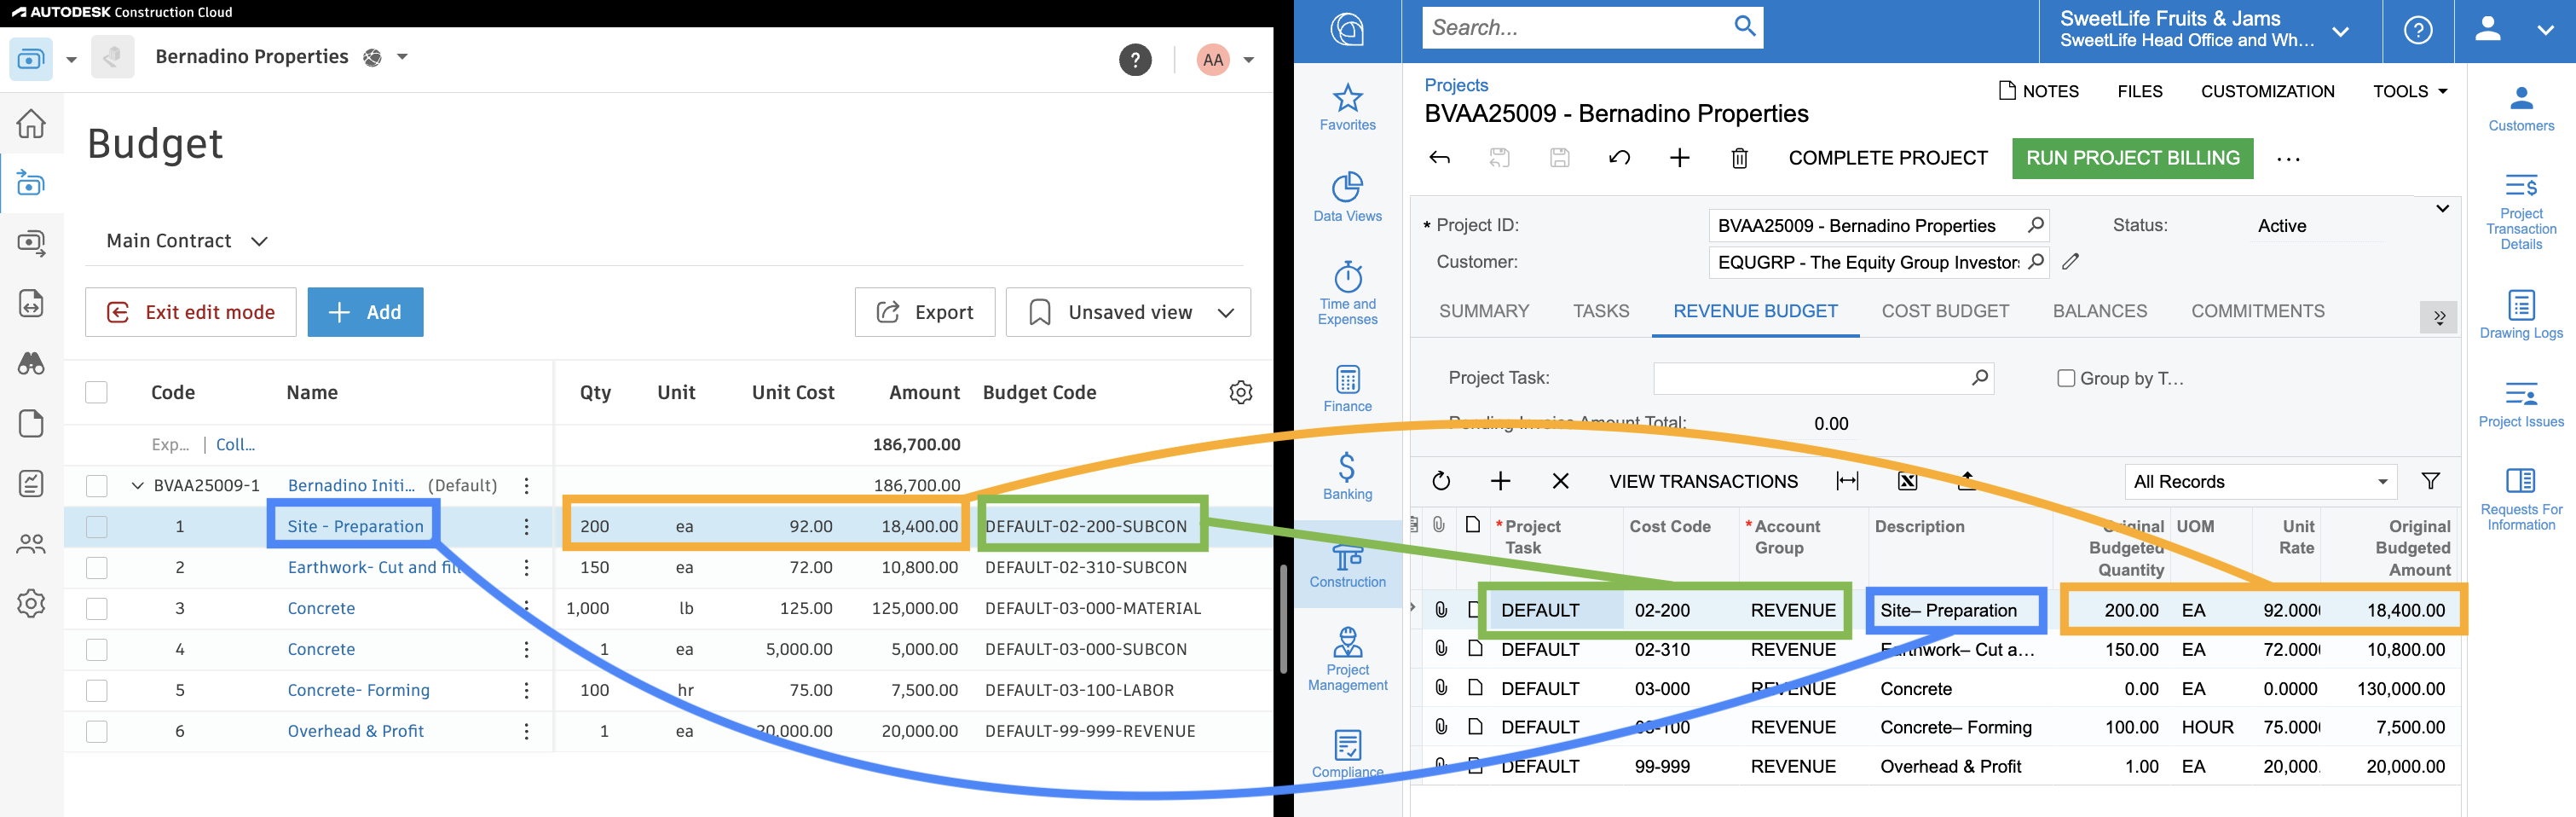2576x817 pixels.
Task: Check the row 3 Concrete checkbox
Action: 96,608
